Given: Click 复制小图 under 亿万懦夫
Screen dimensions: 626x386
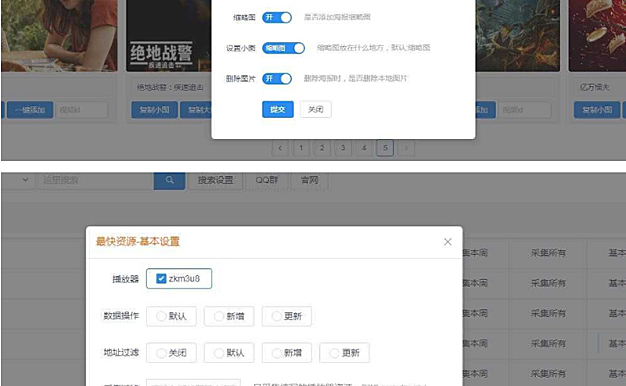Looking at the screenshot, I should (x=597, y=110).
